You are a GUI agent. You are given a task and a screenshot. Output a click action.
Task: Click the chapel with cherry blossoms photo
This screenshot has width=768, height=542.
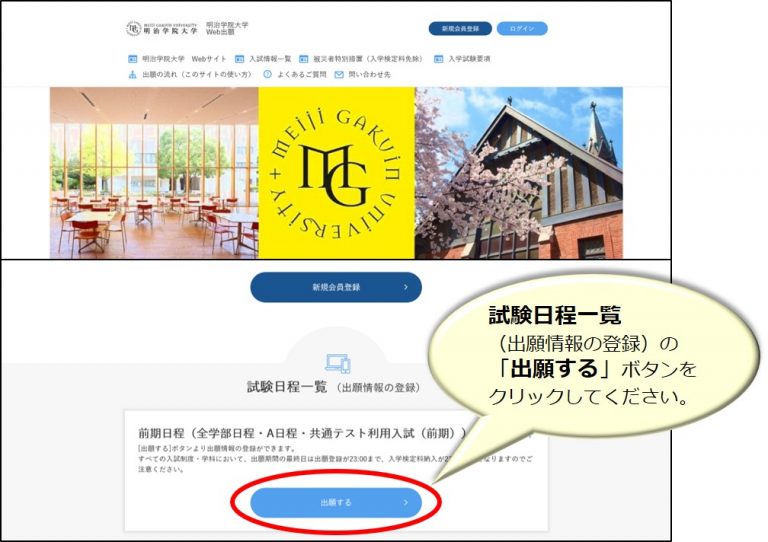point(519,173)
